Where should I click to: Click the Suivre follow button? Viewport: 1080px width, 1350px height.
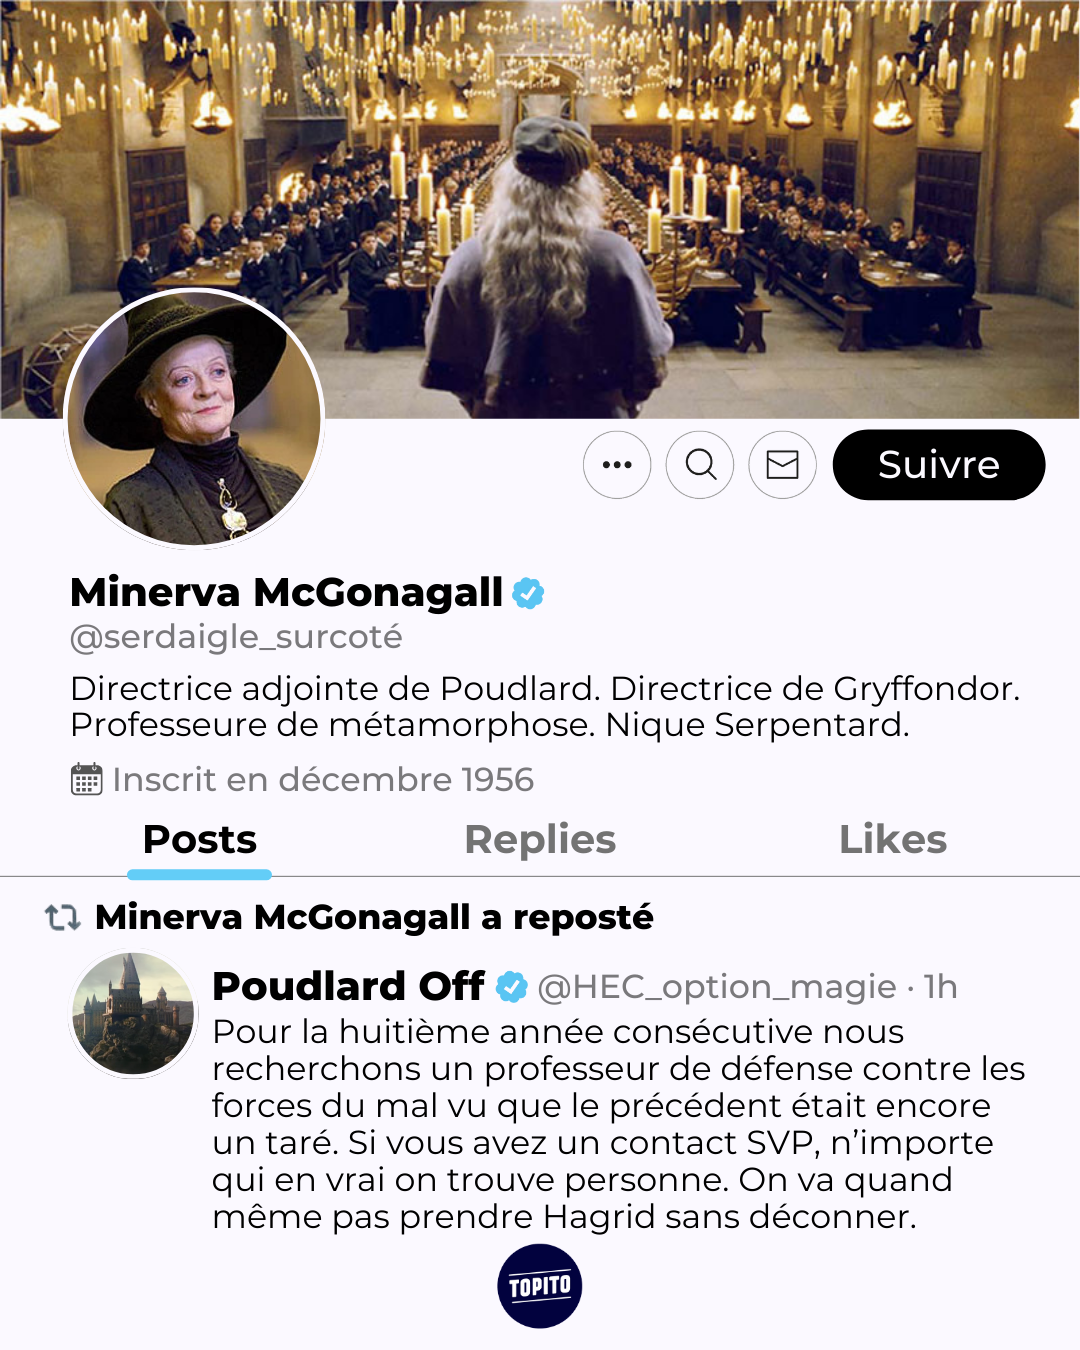point(939,465)
